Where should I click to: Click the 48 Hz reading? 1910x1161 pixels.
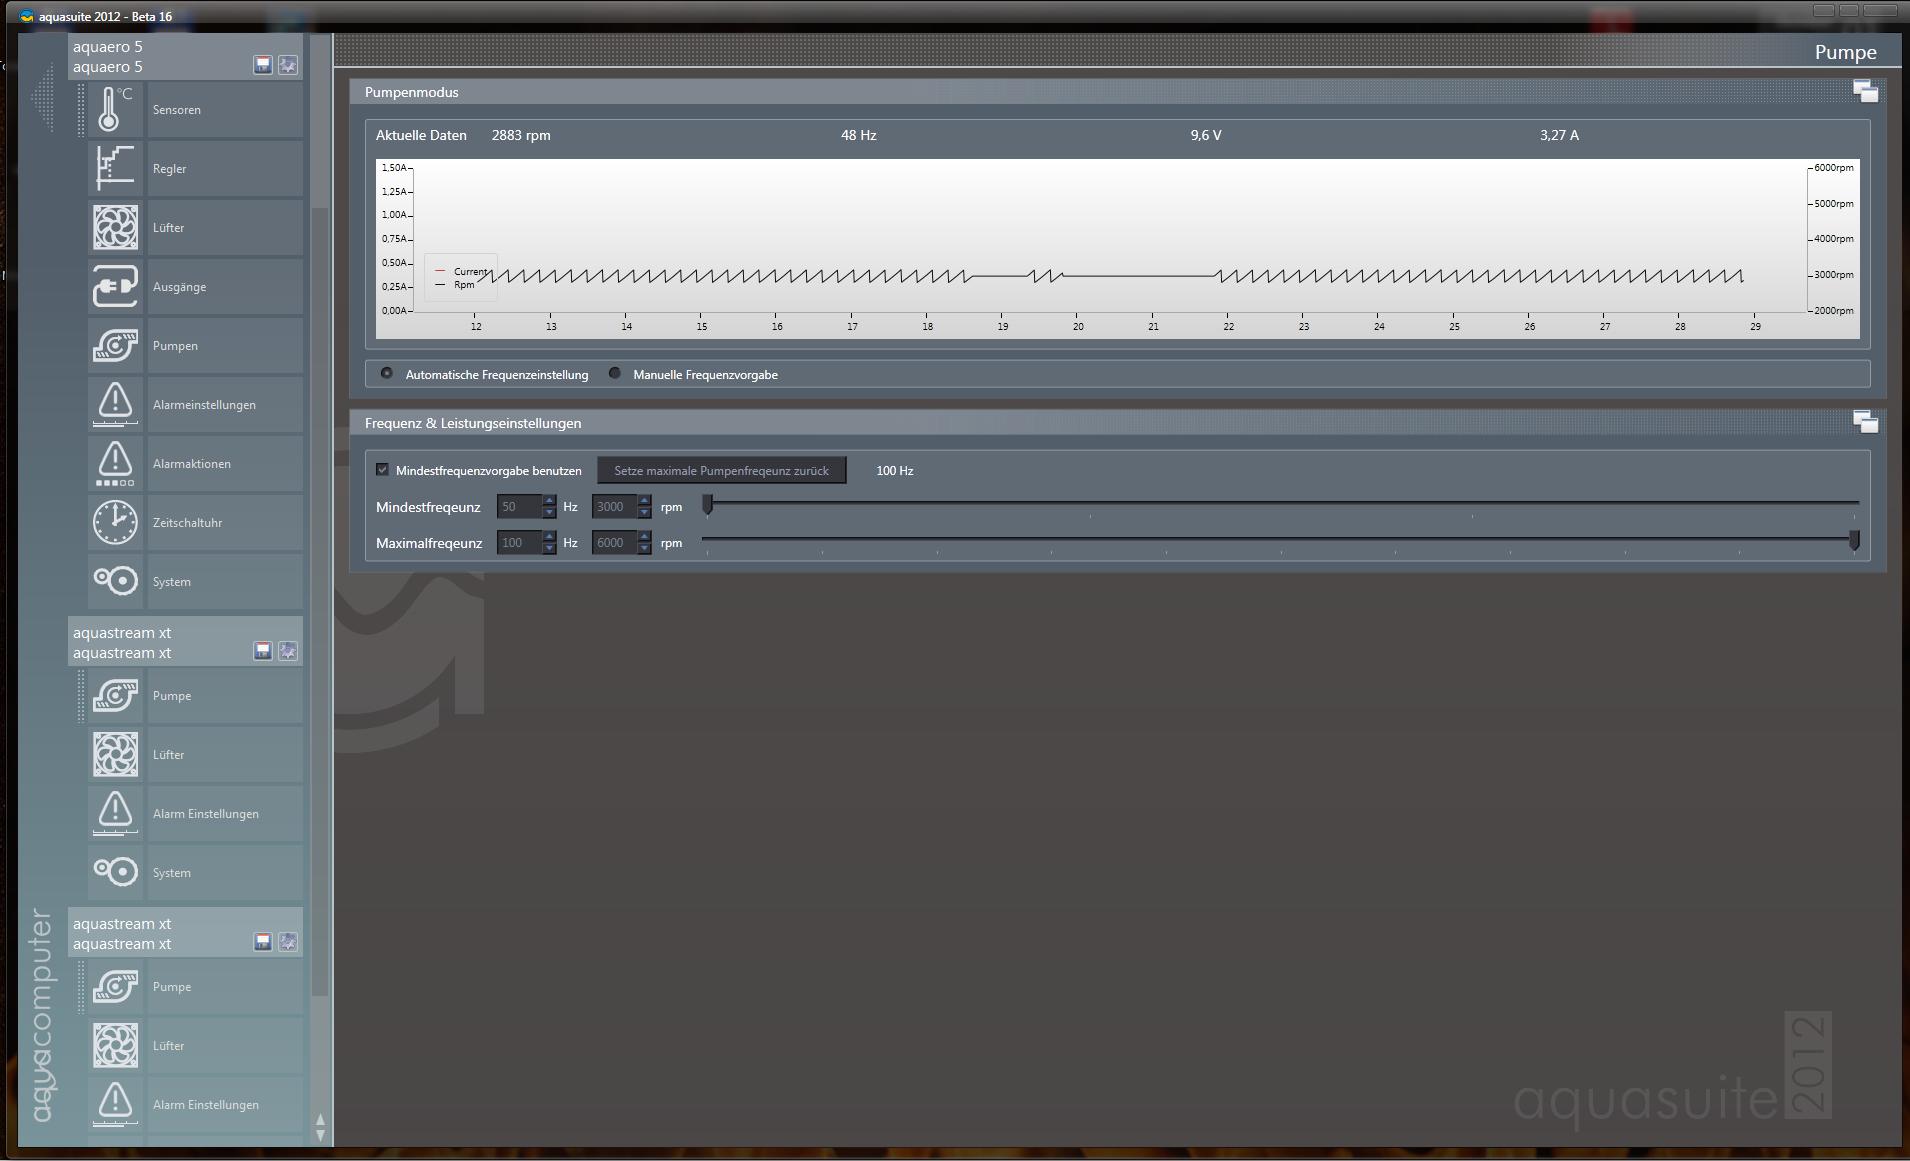click(859, 135)
